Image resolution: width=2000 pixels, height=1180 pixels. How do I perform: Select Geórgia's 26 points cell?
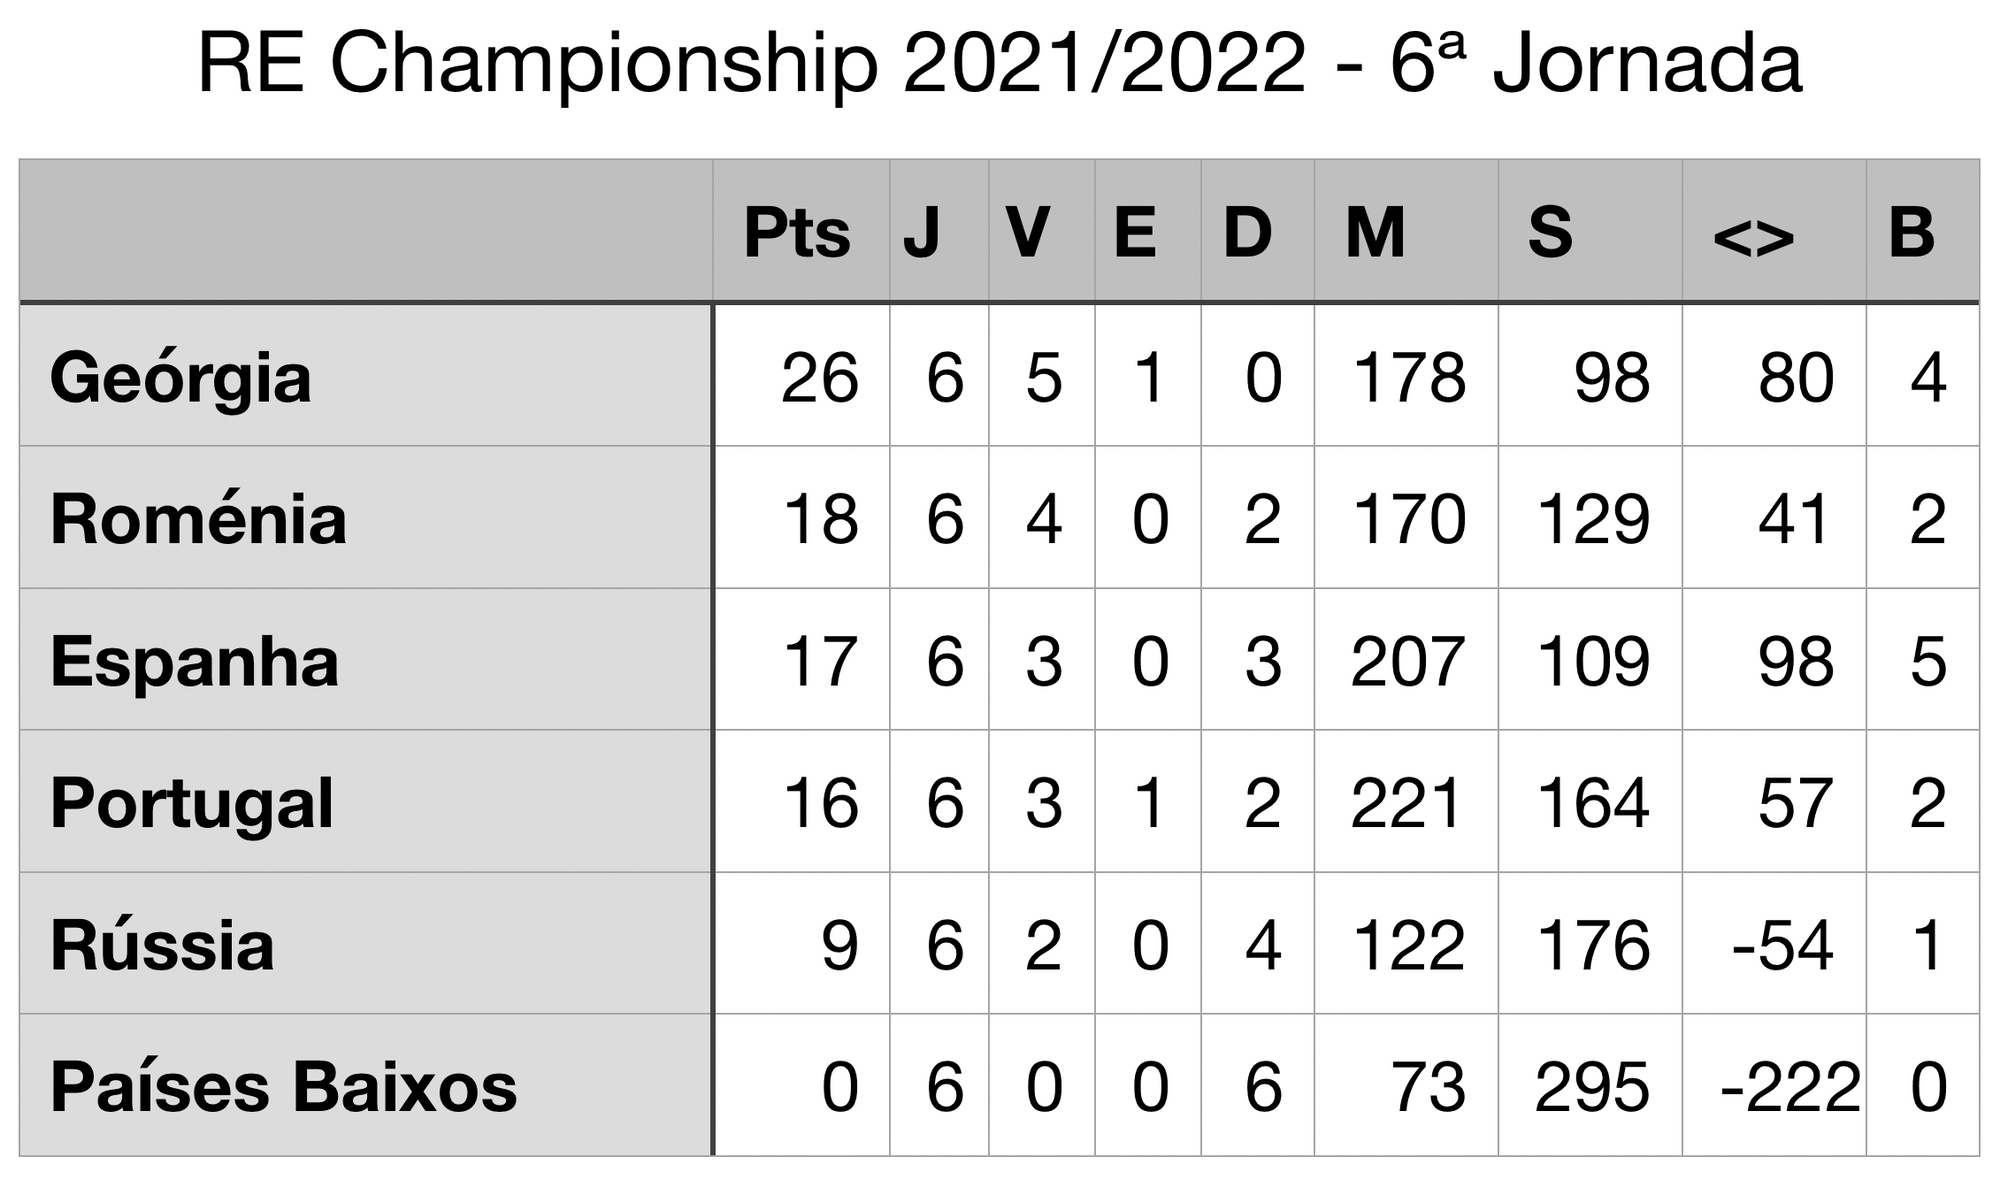[x=819, y=378]
